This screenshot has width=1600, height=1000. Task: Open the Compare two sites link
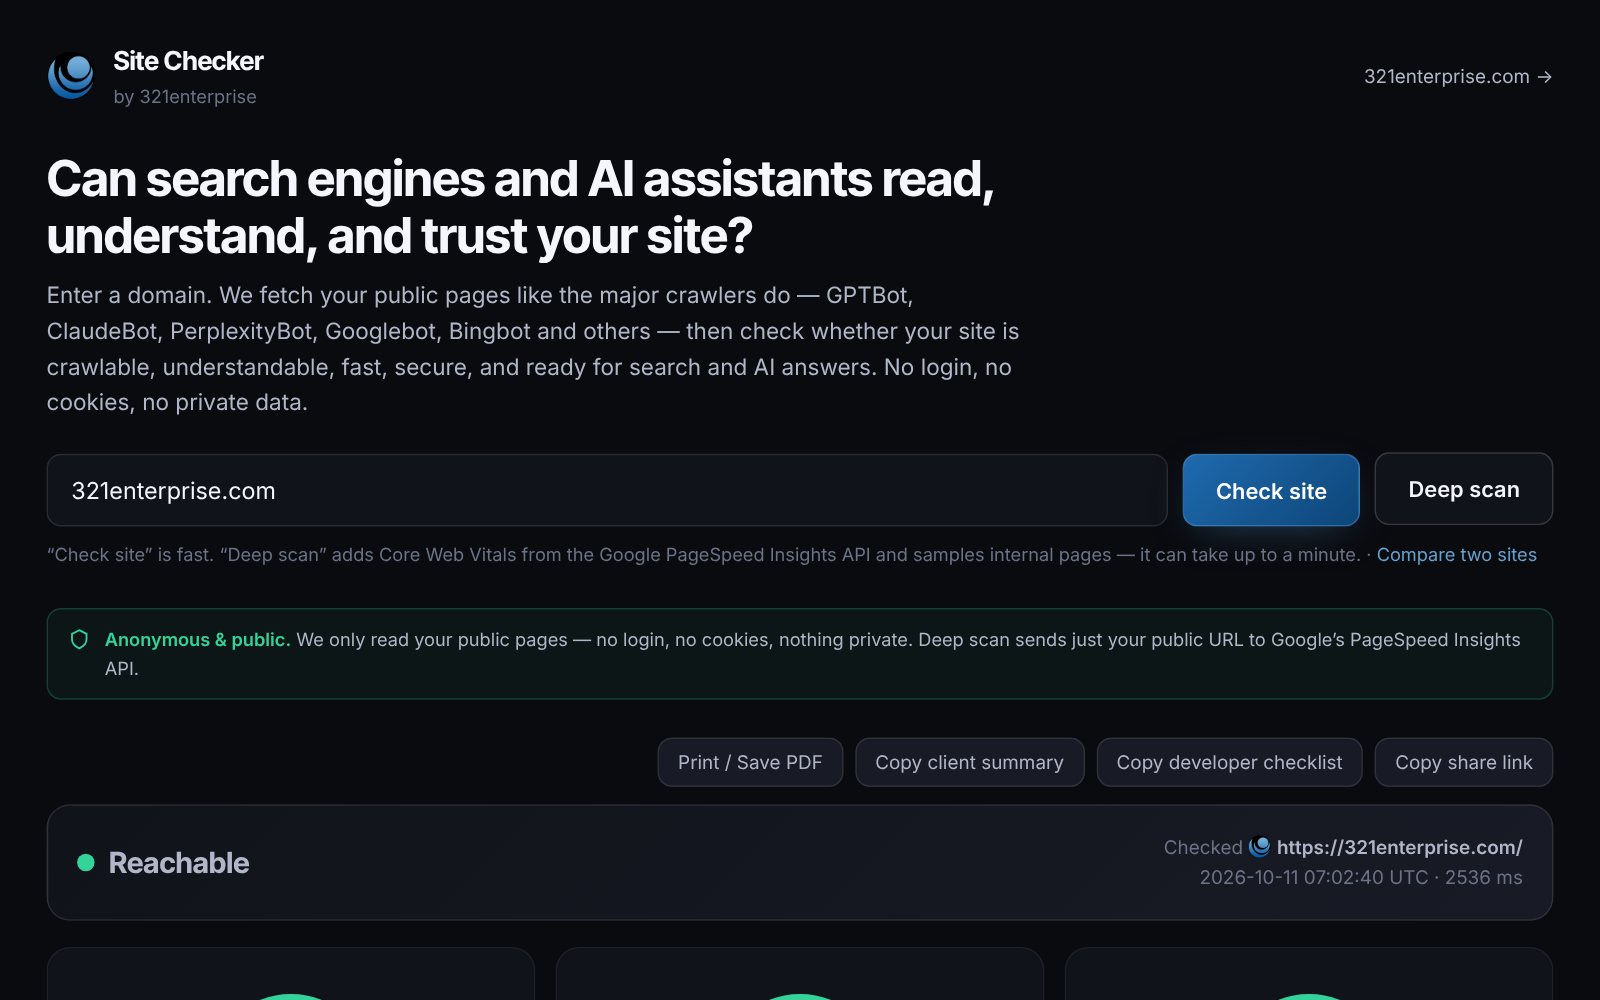tap(1457, 555)
